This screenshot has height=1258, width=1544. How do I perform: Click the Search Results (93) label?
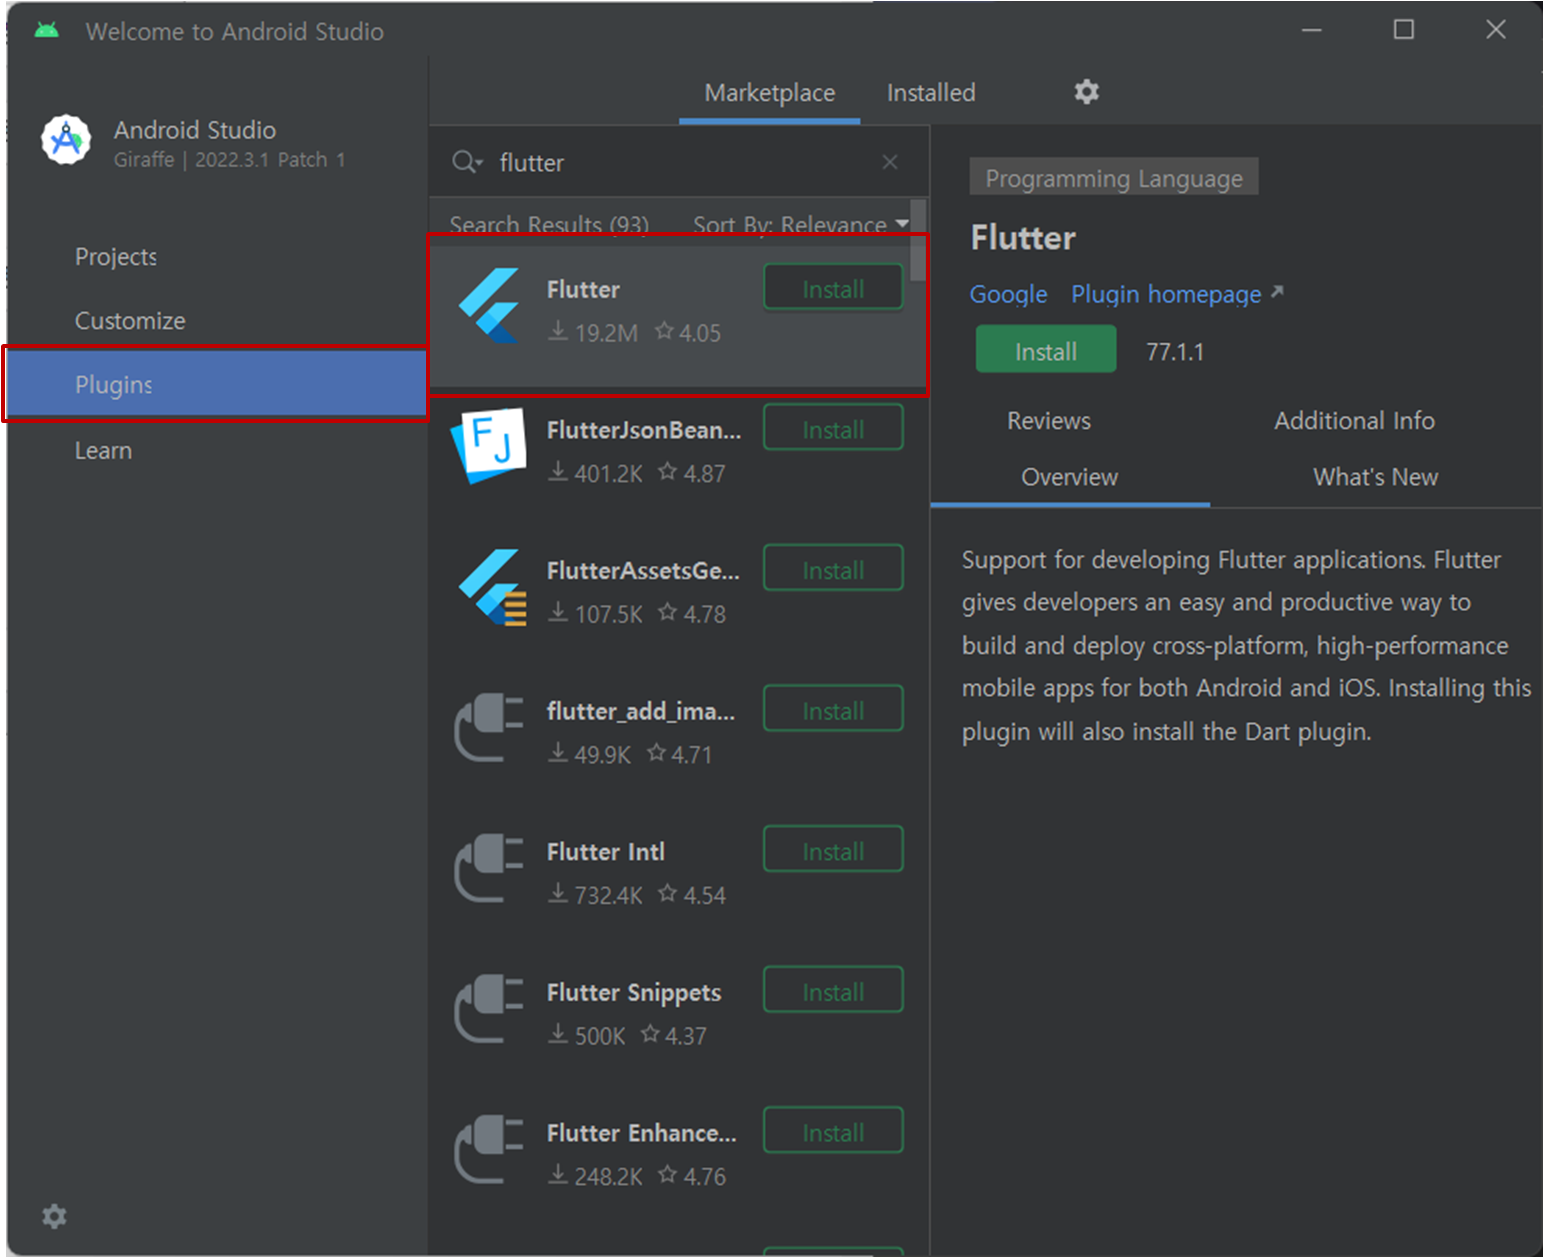click(549, 224)
